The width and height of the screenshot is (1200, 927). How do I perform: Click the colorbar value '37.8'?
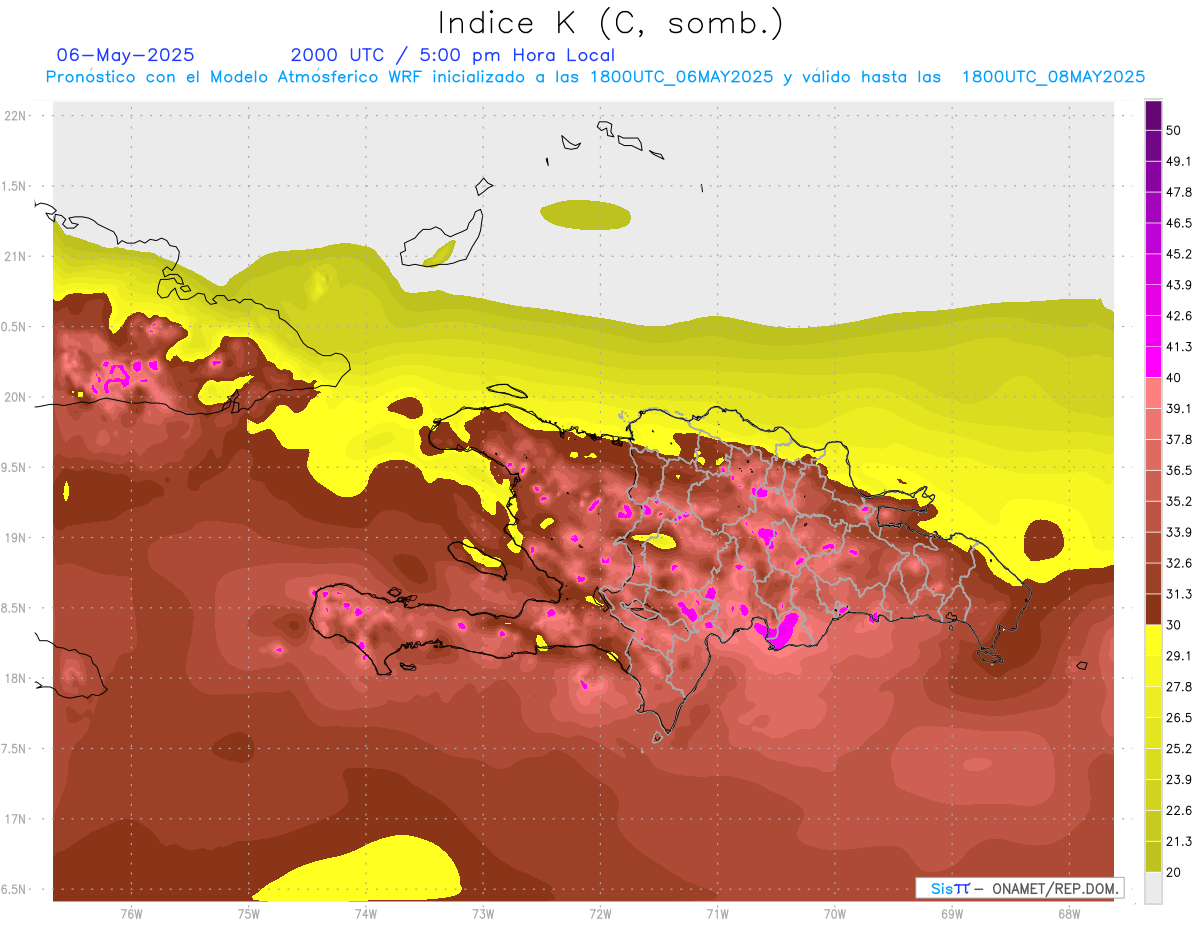click(x=1178, y=439)
